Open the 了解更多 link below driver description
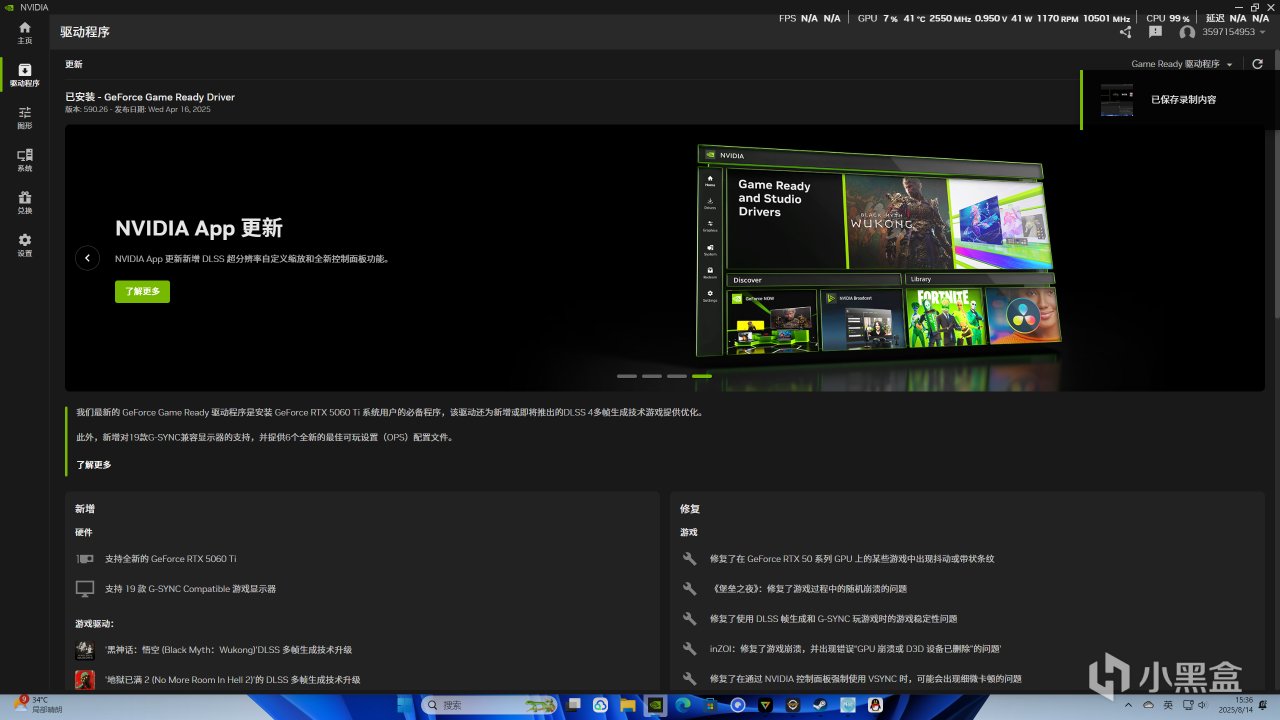 [94, 465]
